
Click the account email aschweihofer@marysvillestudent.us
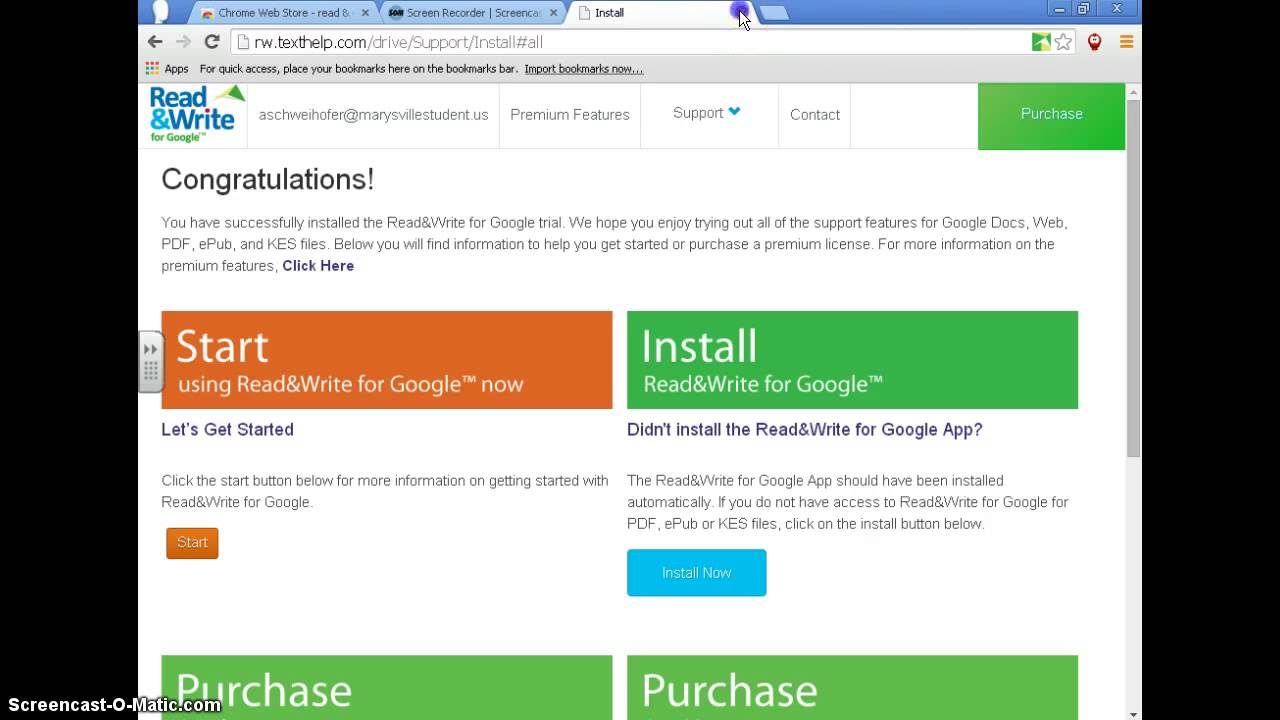(374, 114)
